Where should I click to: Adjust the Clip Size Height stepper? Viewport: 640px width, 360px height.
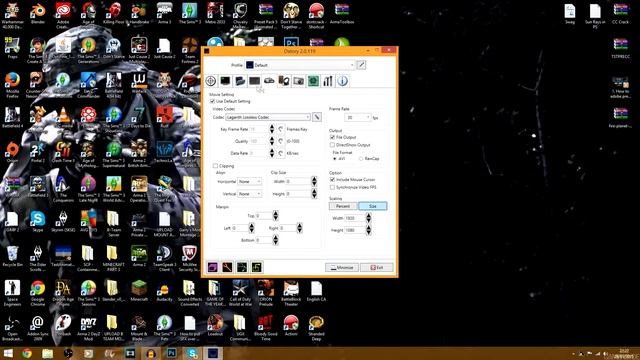pyautogui.click(x=314, y=193)
